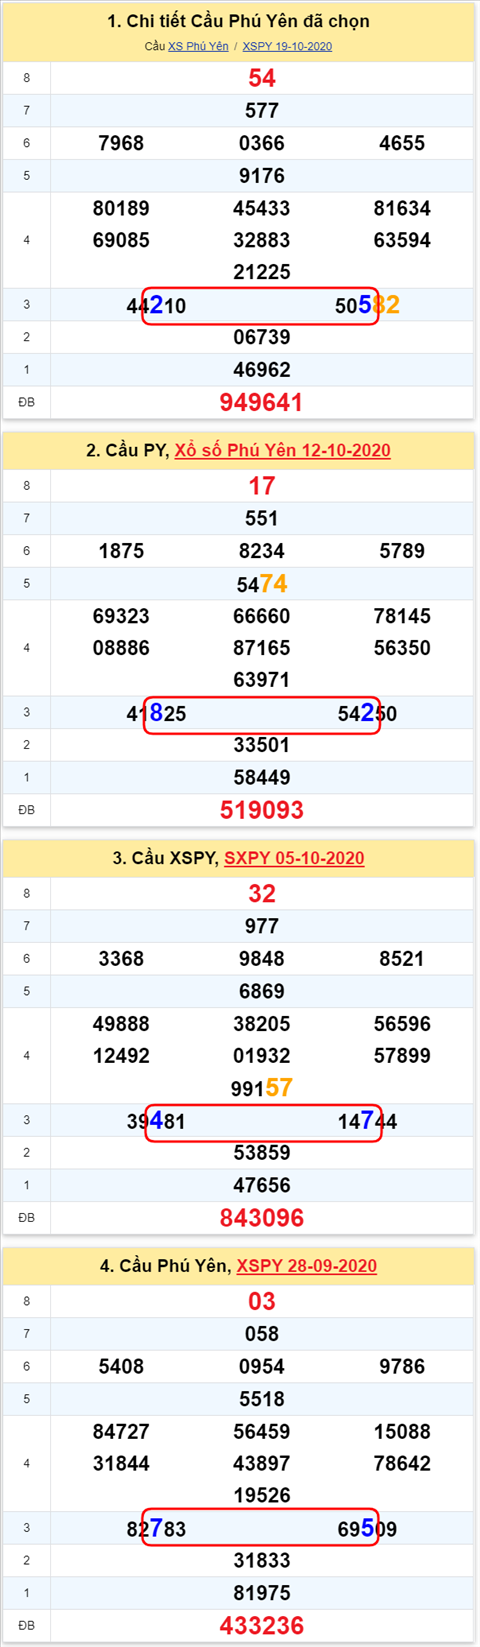480x1647 pixels.
Task: Open the XS Phú Yên link
Action: (x=198, y=46)
